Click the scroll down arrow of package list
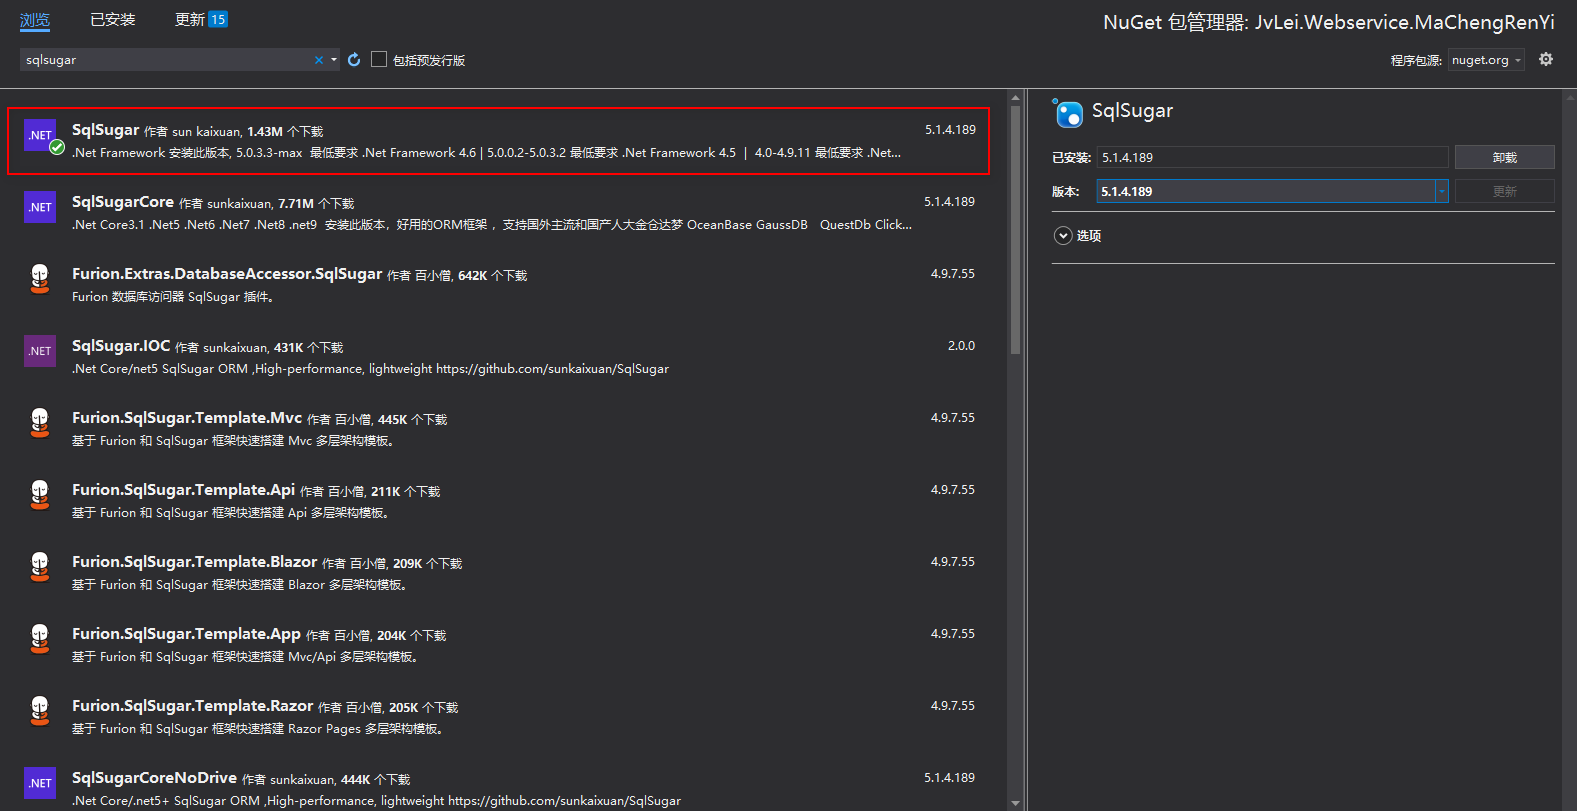This screenshot has height=811, width=1577. 1015,803
